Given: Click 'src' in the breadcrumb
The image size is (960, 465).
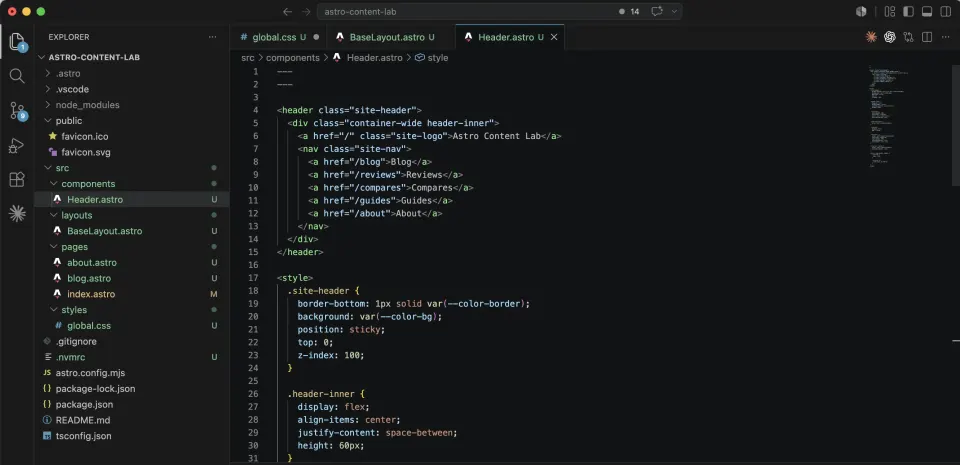Looking at the screenshot, I should pos(247,58).
